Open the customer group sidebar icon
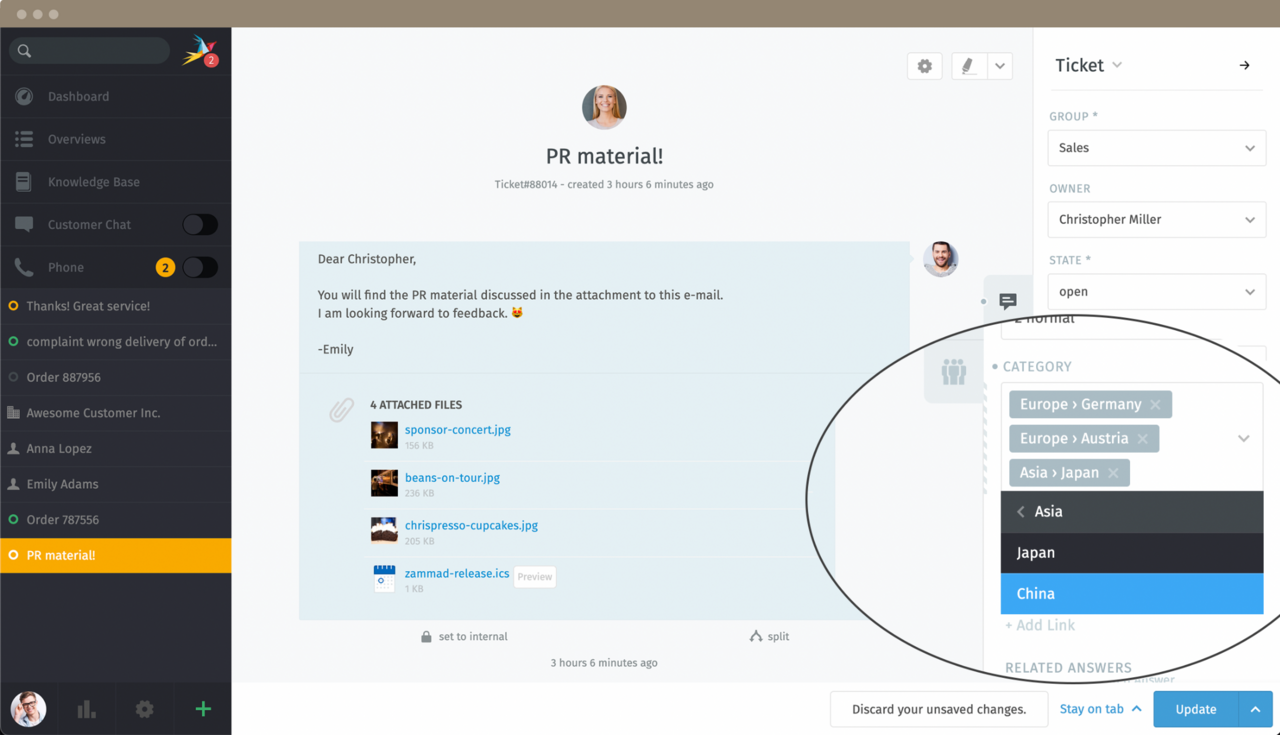1280x735 pixels. (954, 372)
